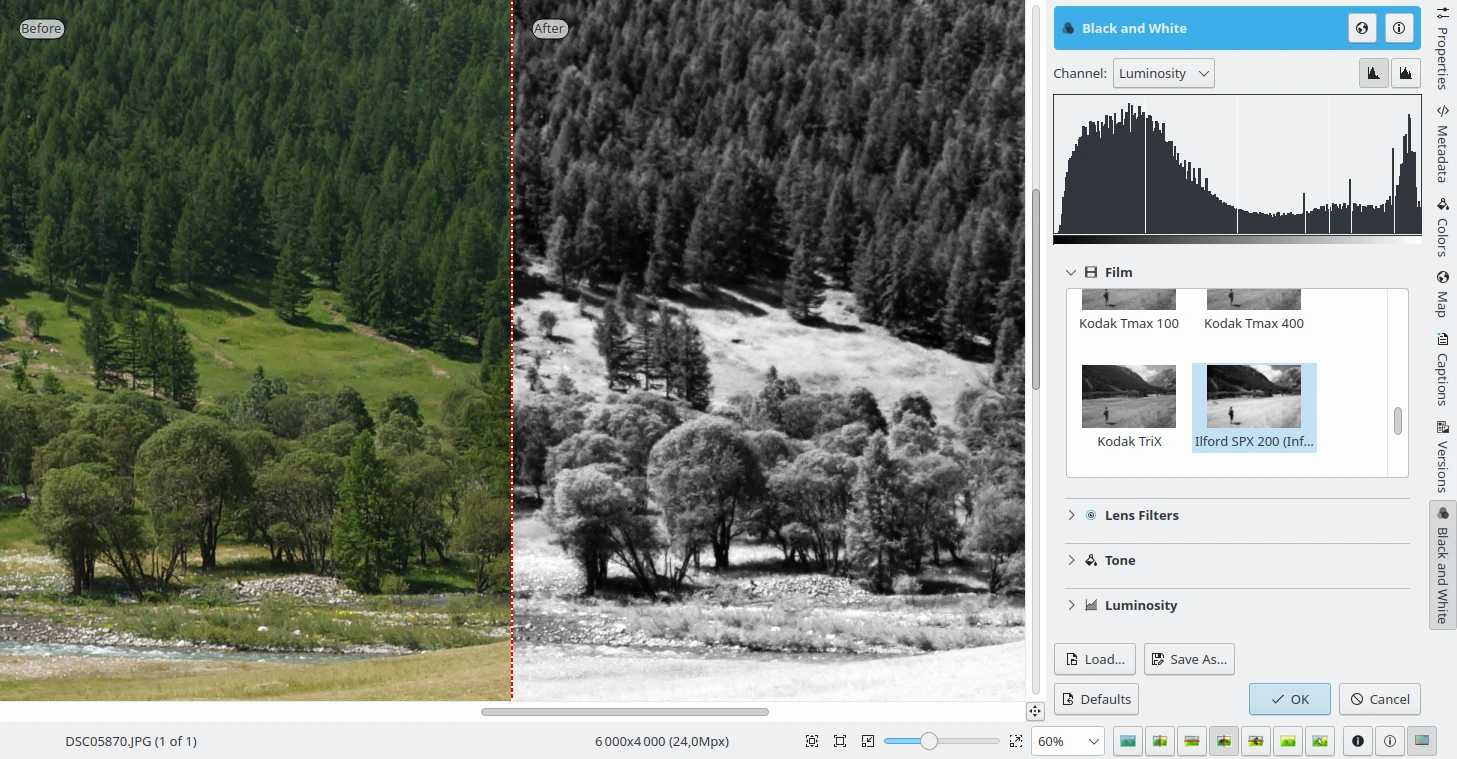The image size is (1457, 759).
Task: Expand the Luminosity section
Action: click(x=1071, y=605)
